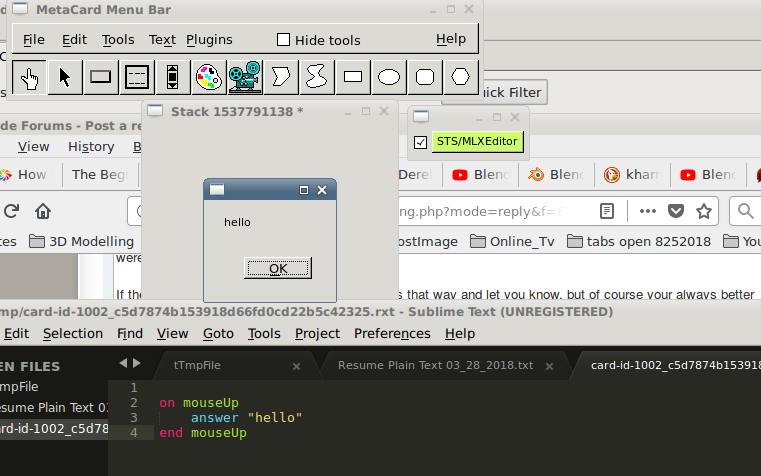This screenshot has width=761, height=476.
Task: Toggle the Hide tools checkbox
Action: [x=283, y=39]
